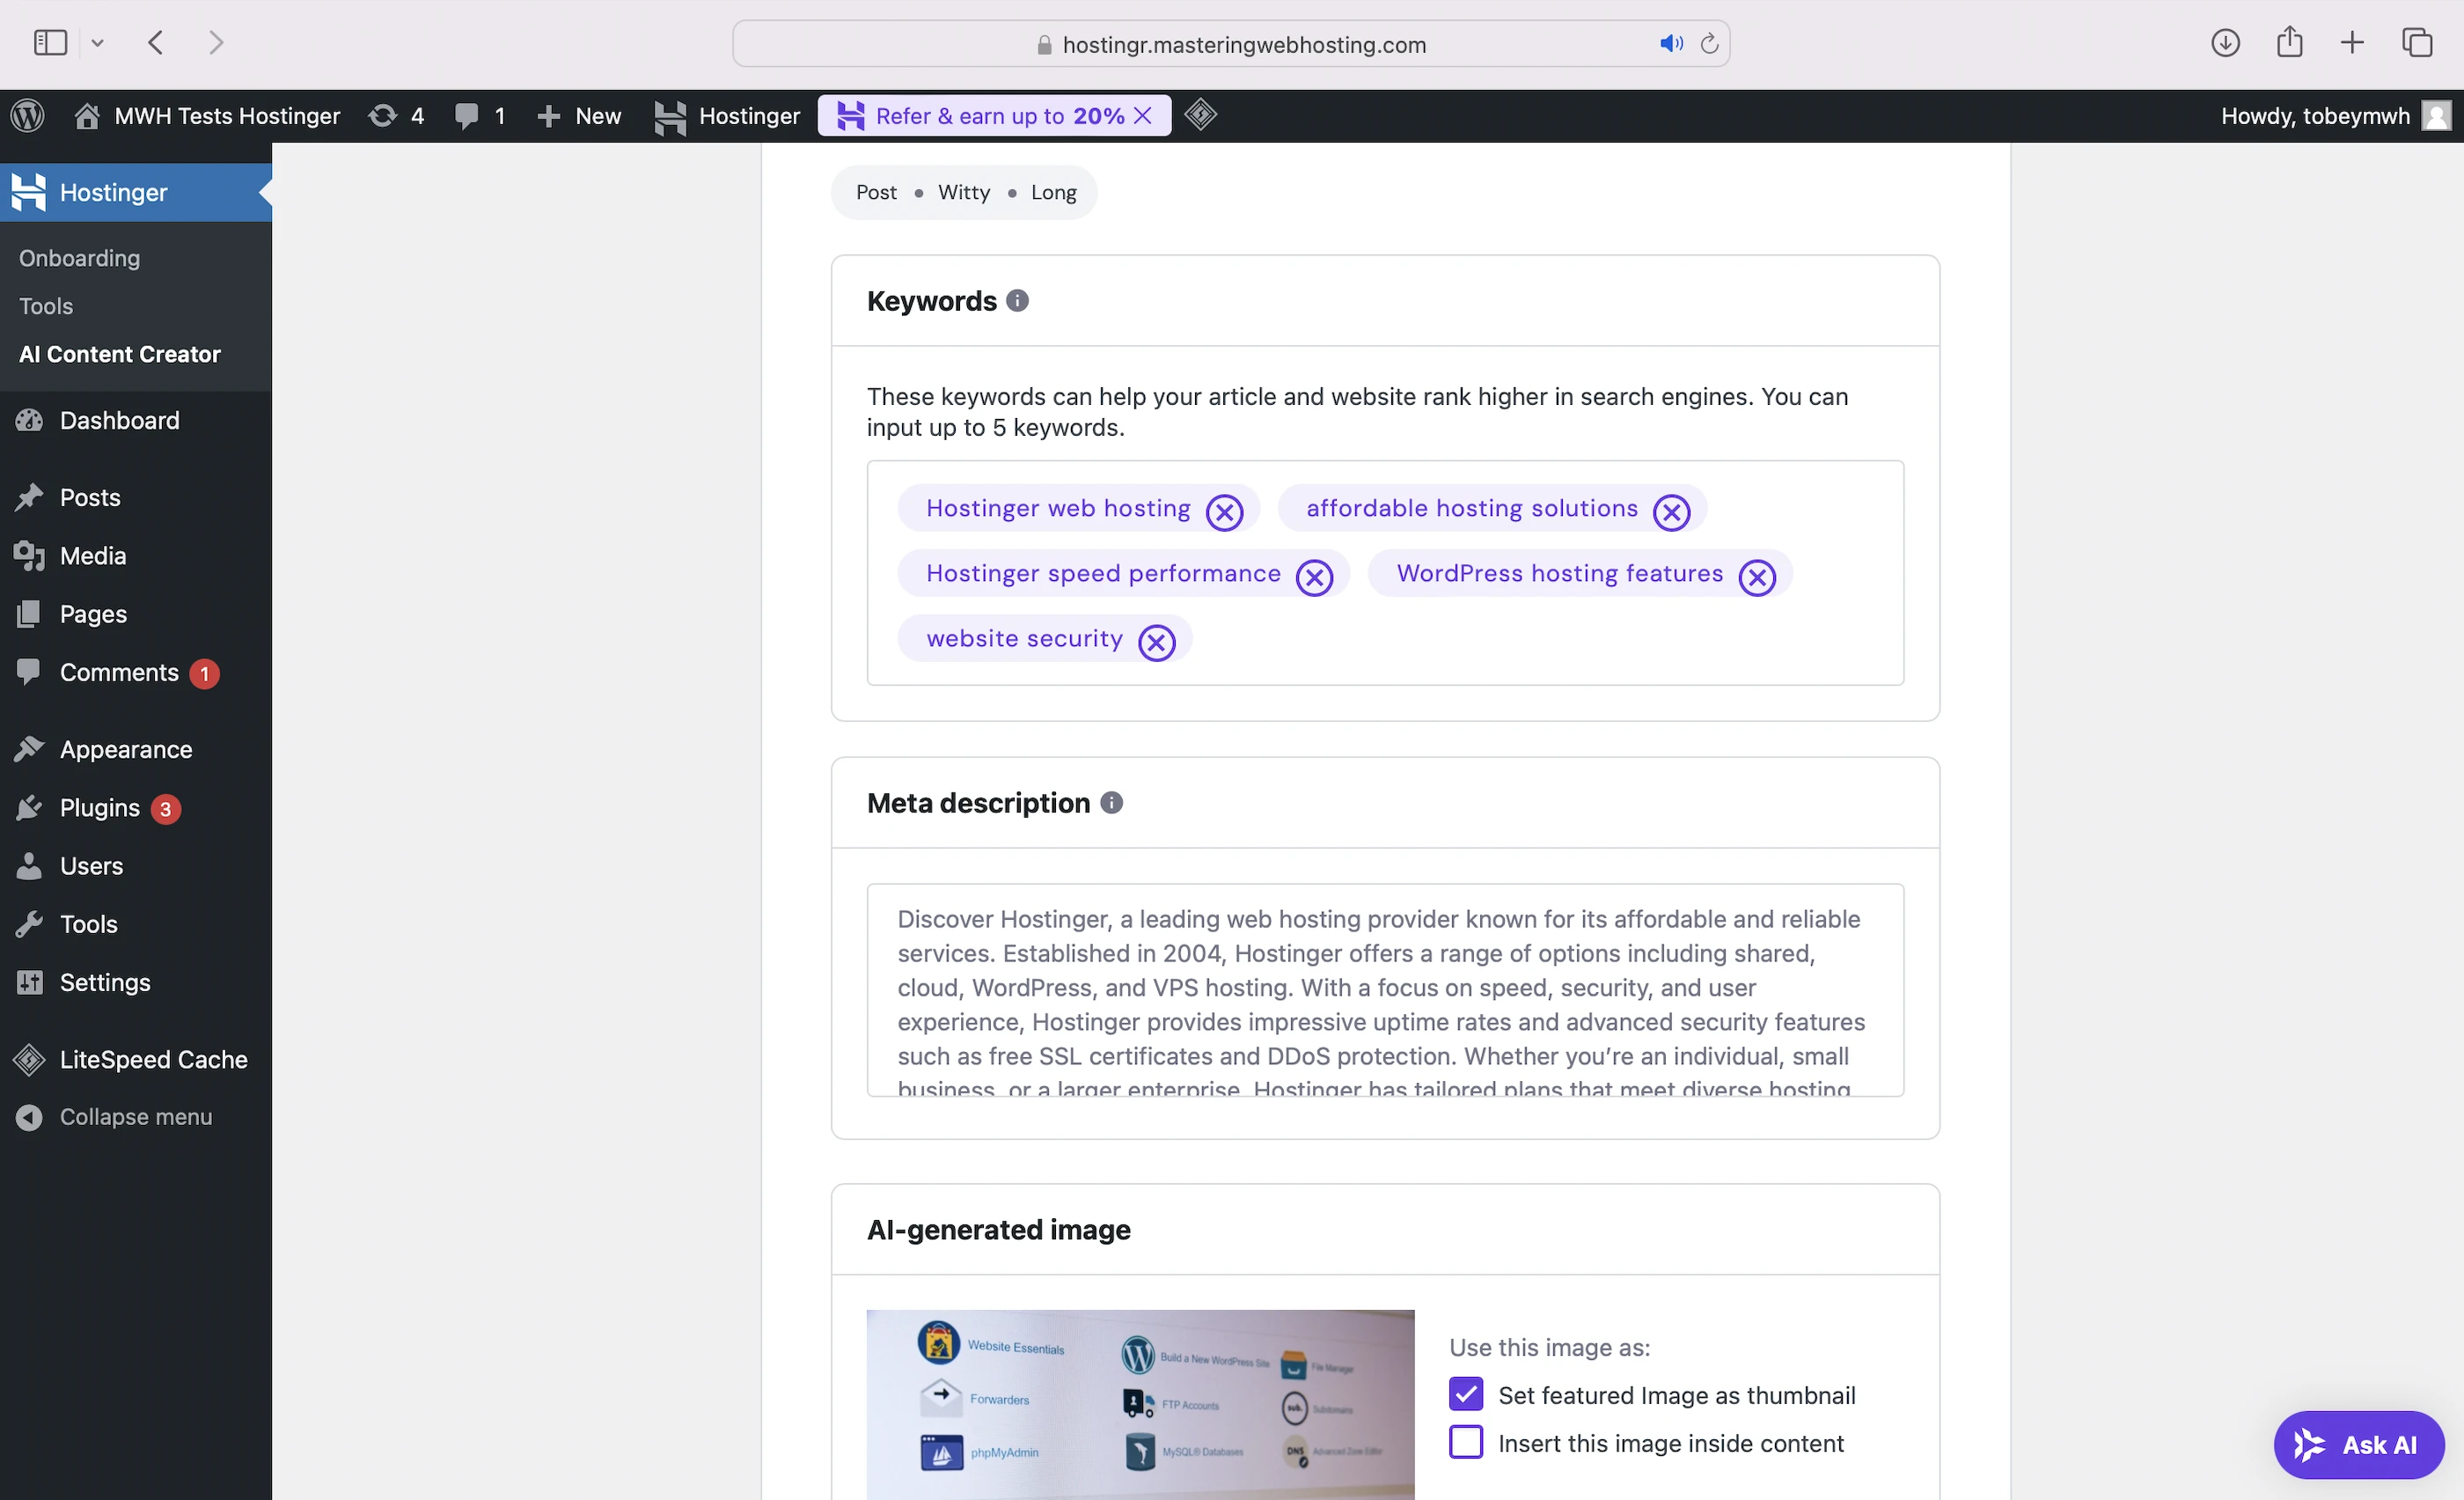Enable 'Insert this image inside content'
2464x1500 pixels.
(1466, 1442)
